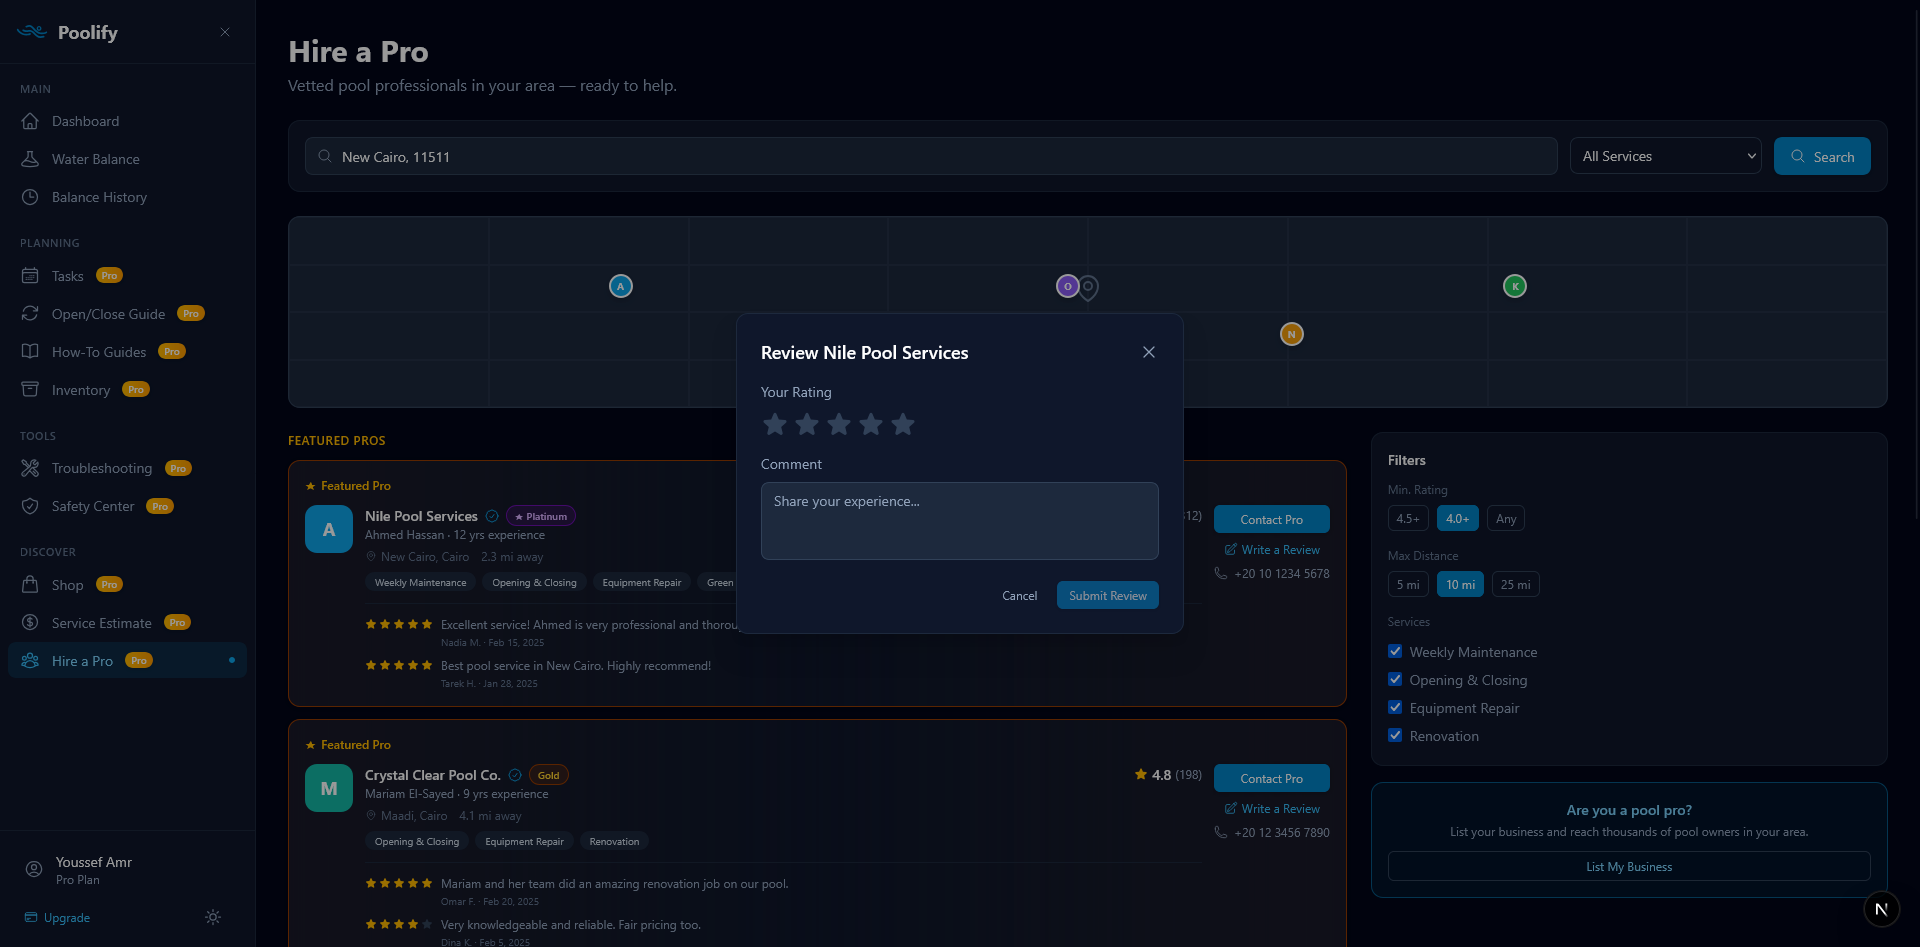The width and height of the screenshot is (1920, 947).
Task: Set max distance to 25 mi
Action: click(x=1515, y=584)
